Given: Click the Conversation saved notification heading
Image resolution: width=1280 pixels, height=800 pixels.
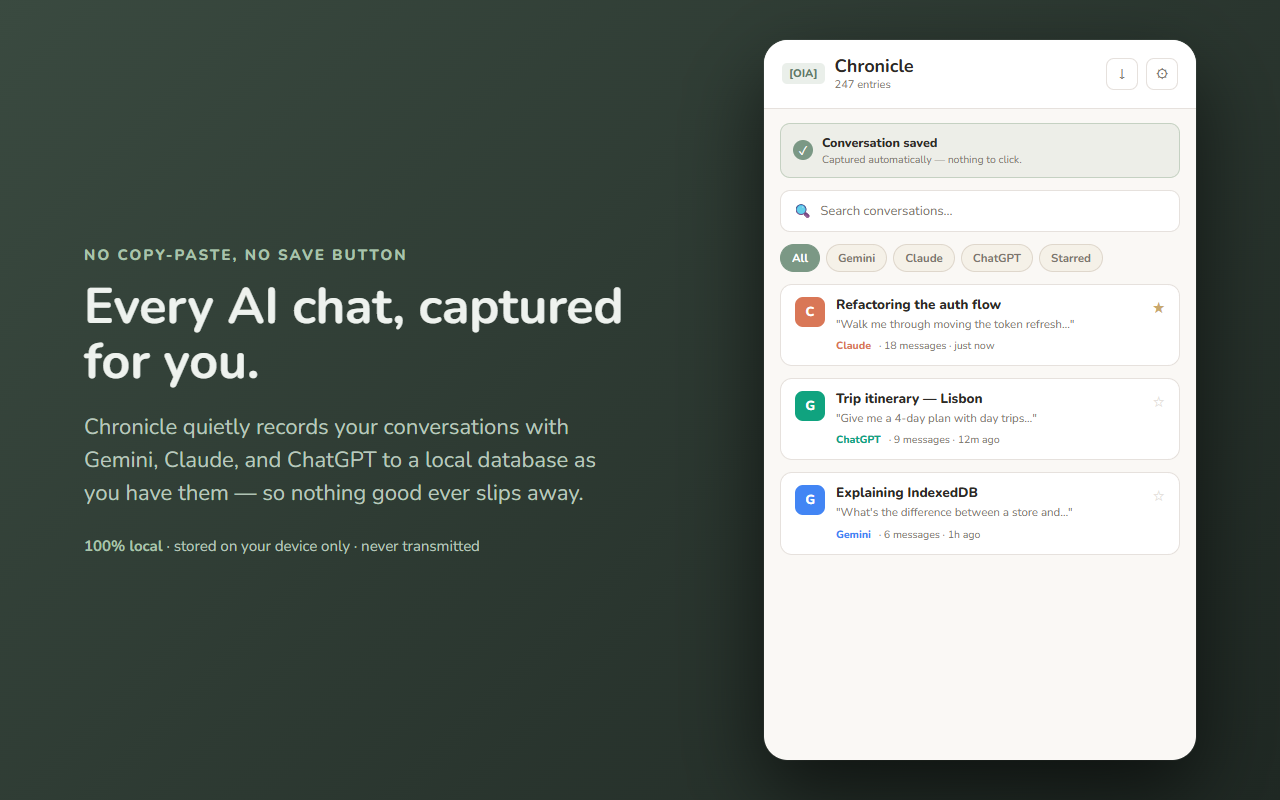Looking at the screenshot, I should tap(880, 143).
